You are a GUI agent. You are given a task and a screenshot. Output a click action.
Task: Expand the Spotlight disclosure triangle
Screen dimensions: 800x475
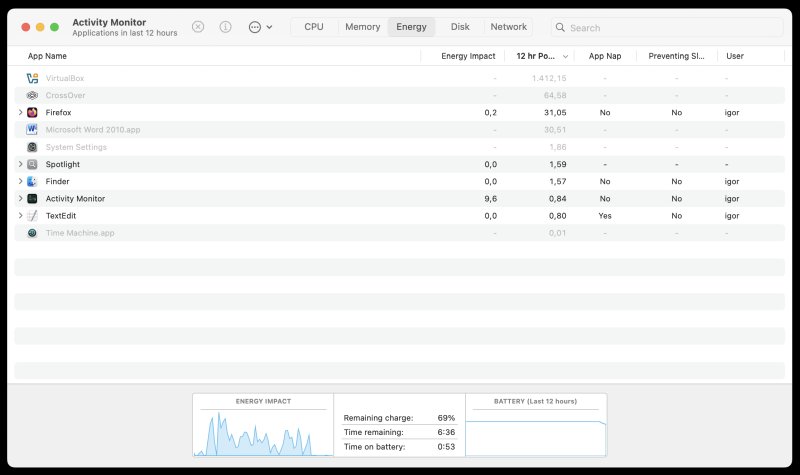point(20,164)
